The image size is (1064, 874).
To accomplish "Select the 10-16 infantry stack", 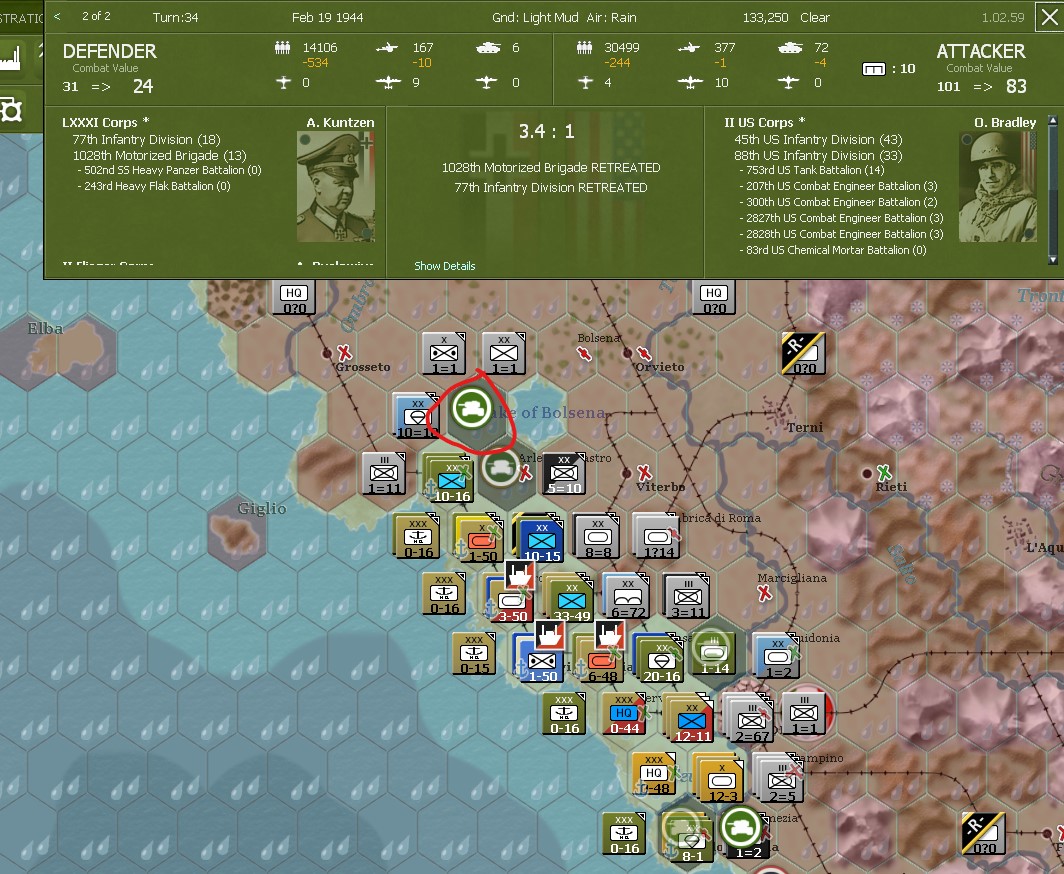I will [448, 479].
